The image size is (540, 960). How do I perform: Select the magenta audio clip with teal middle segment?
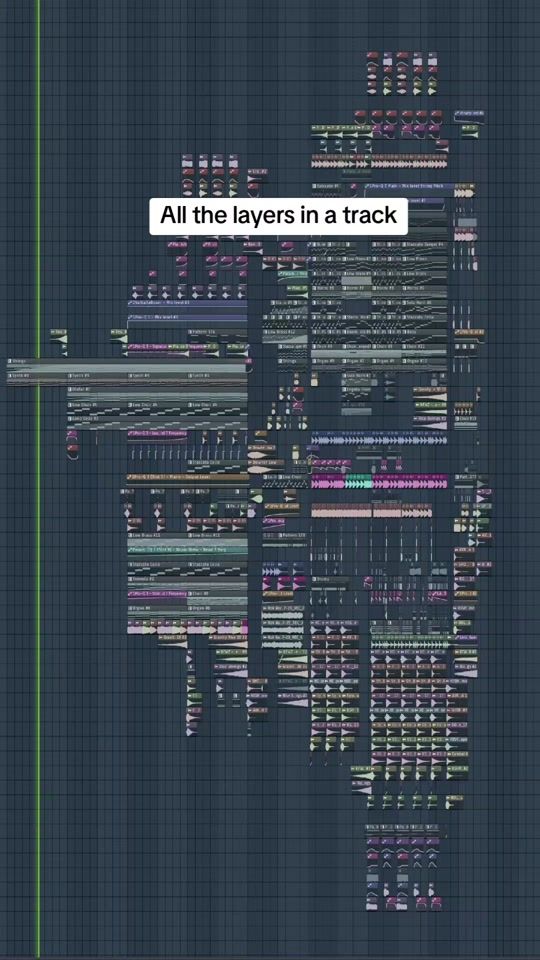click(380, 482)
